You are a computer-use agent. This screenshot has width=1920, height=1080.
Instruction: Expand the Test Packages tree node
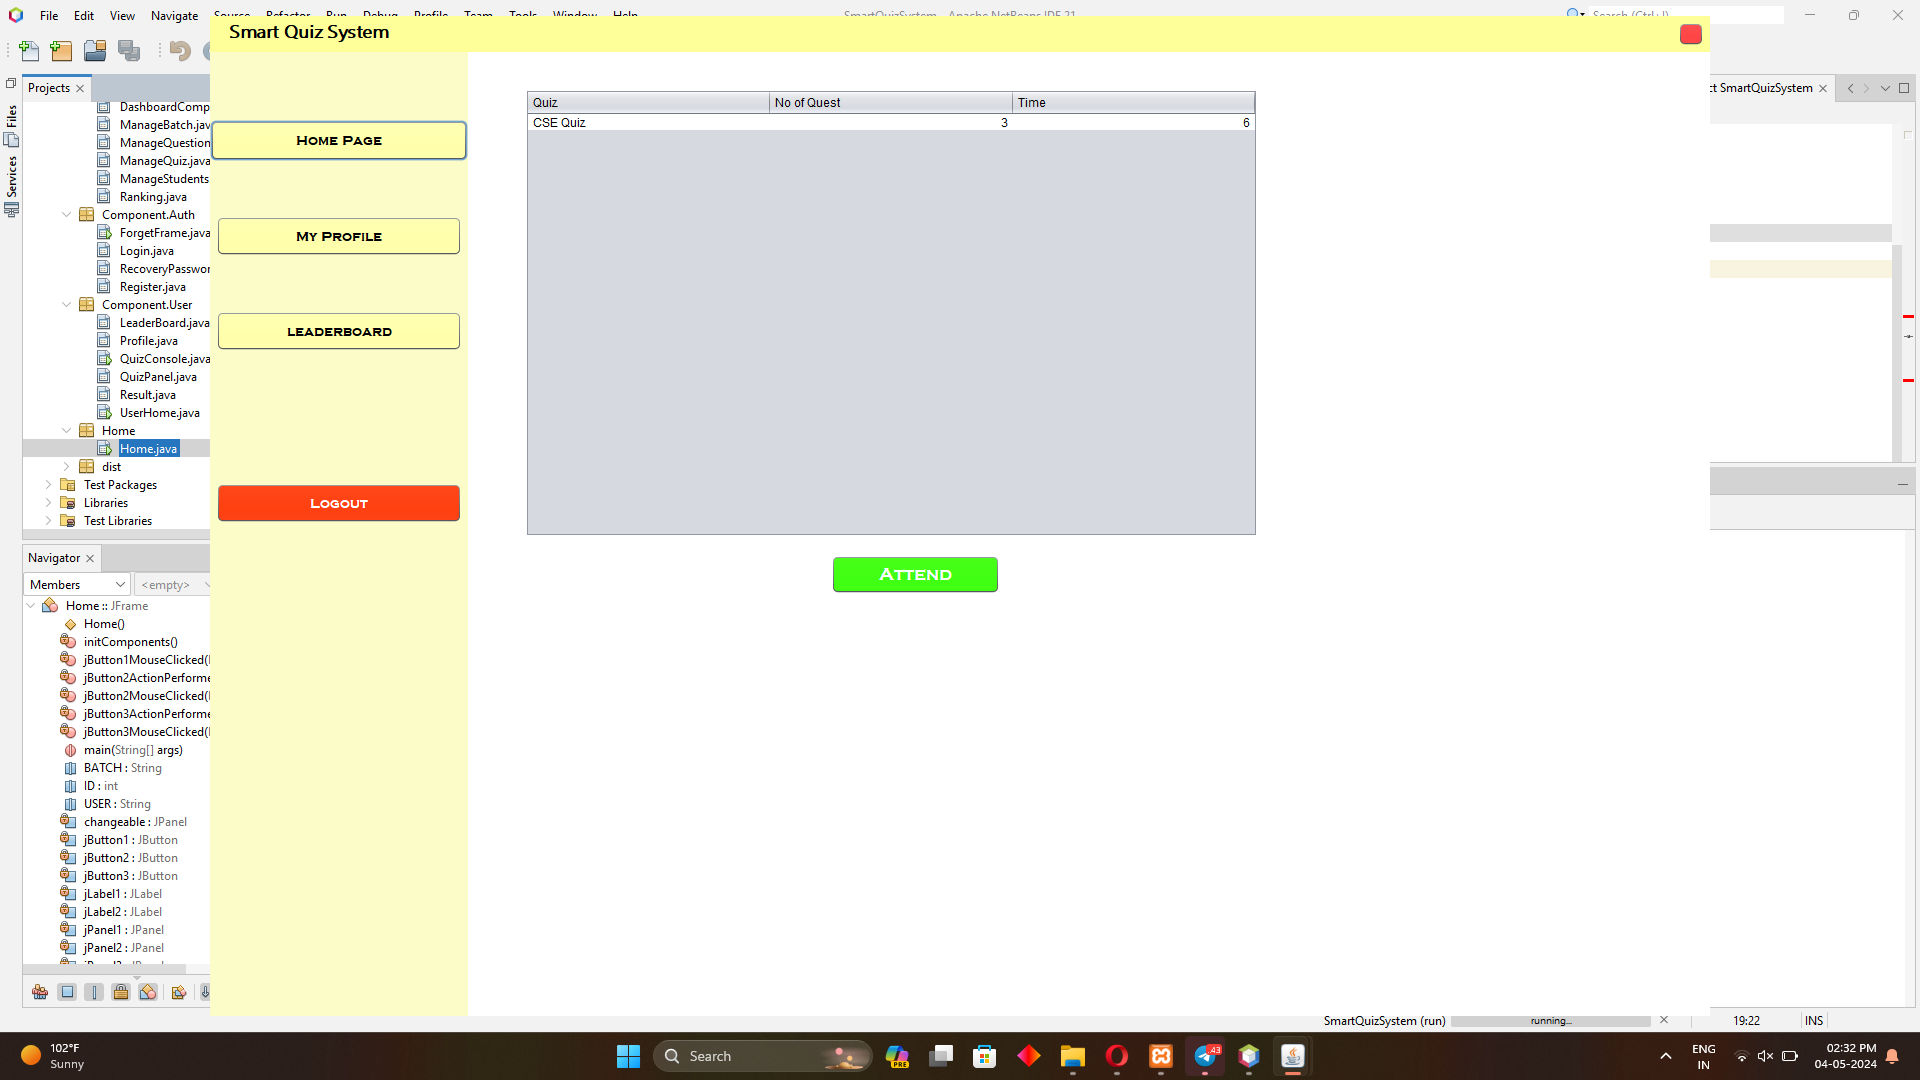pos(48,485)
